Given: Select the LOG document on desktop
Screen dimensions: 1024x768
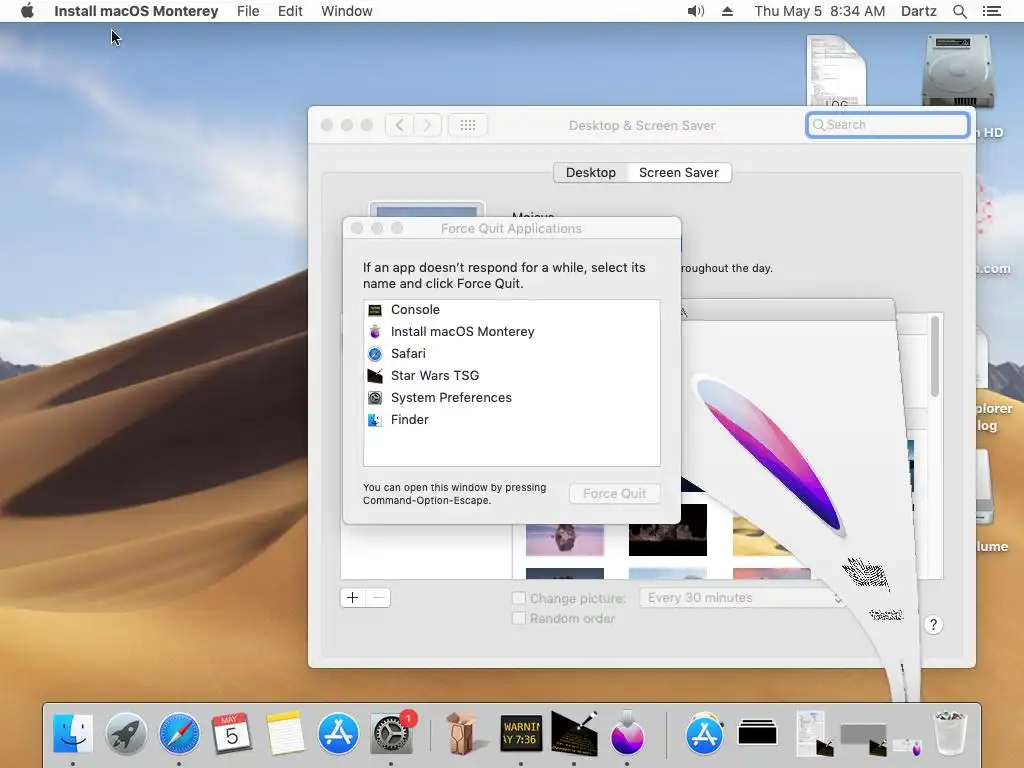Looking at the screenshot, I should coord(837,71).
